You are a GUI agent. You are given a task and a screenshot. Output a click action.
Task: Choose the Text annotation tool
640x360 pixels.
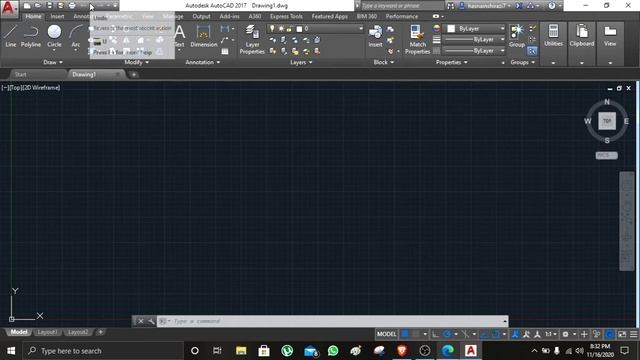[180, 36]
